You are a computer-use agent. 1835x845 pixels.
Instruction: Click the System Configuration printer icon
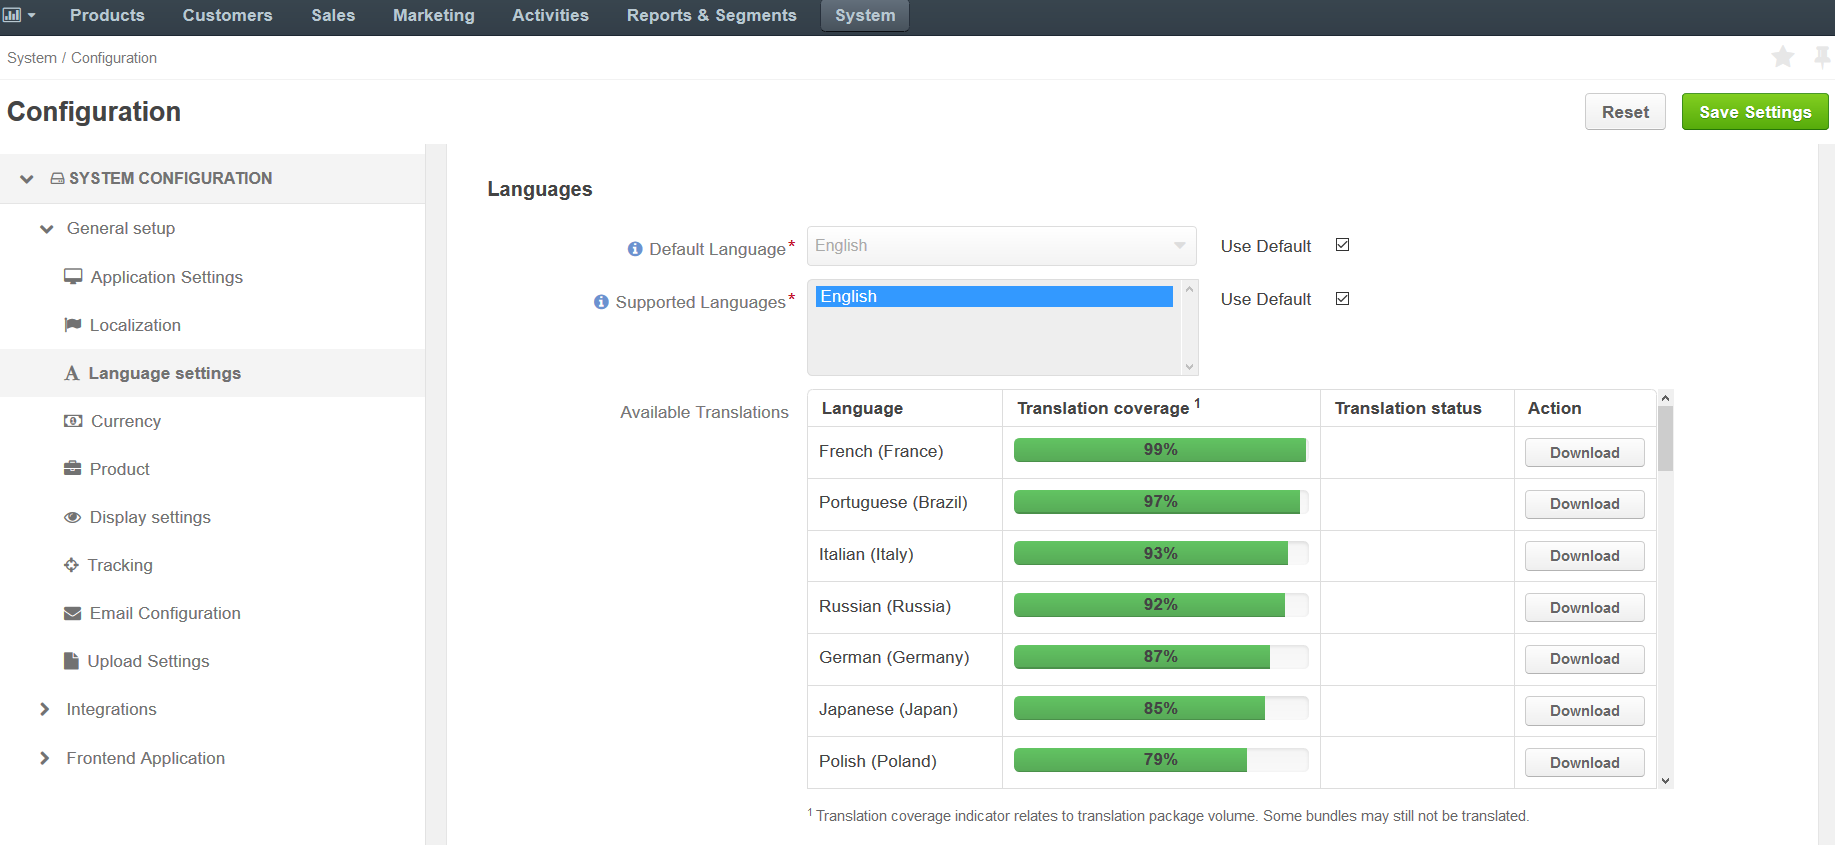[58, 178]
